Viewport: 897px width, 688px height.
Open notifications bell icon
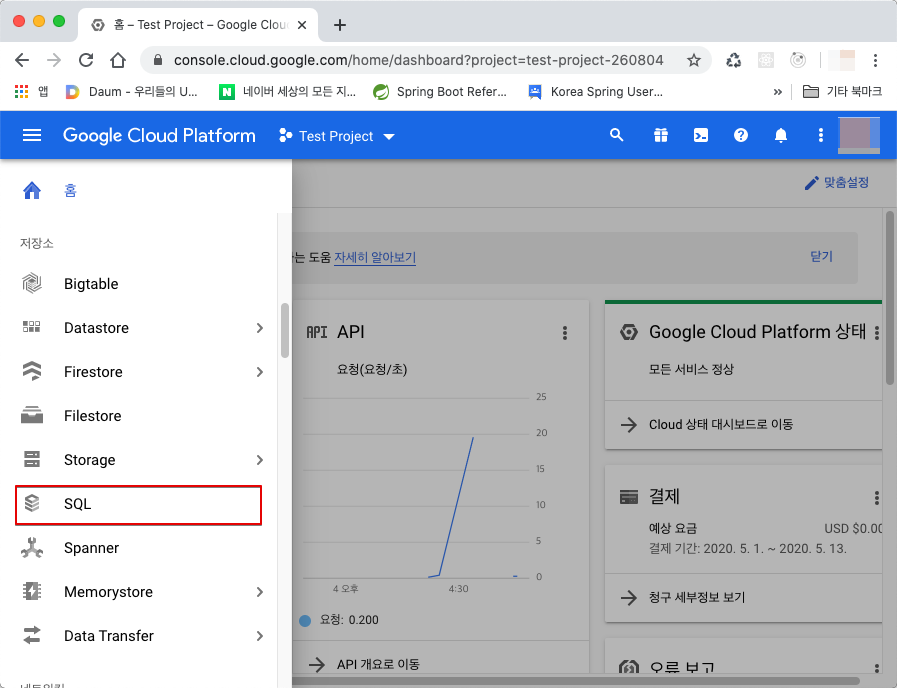coord(781,135)
